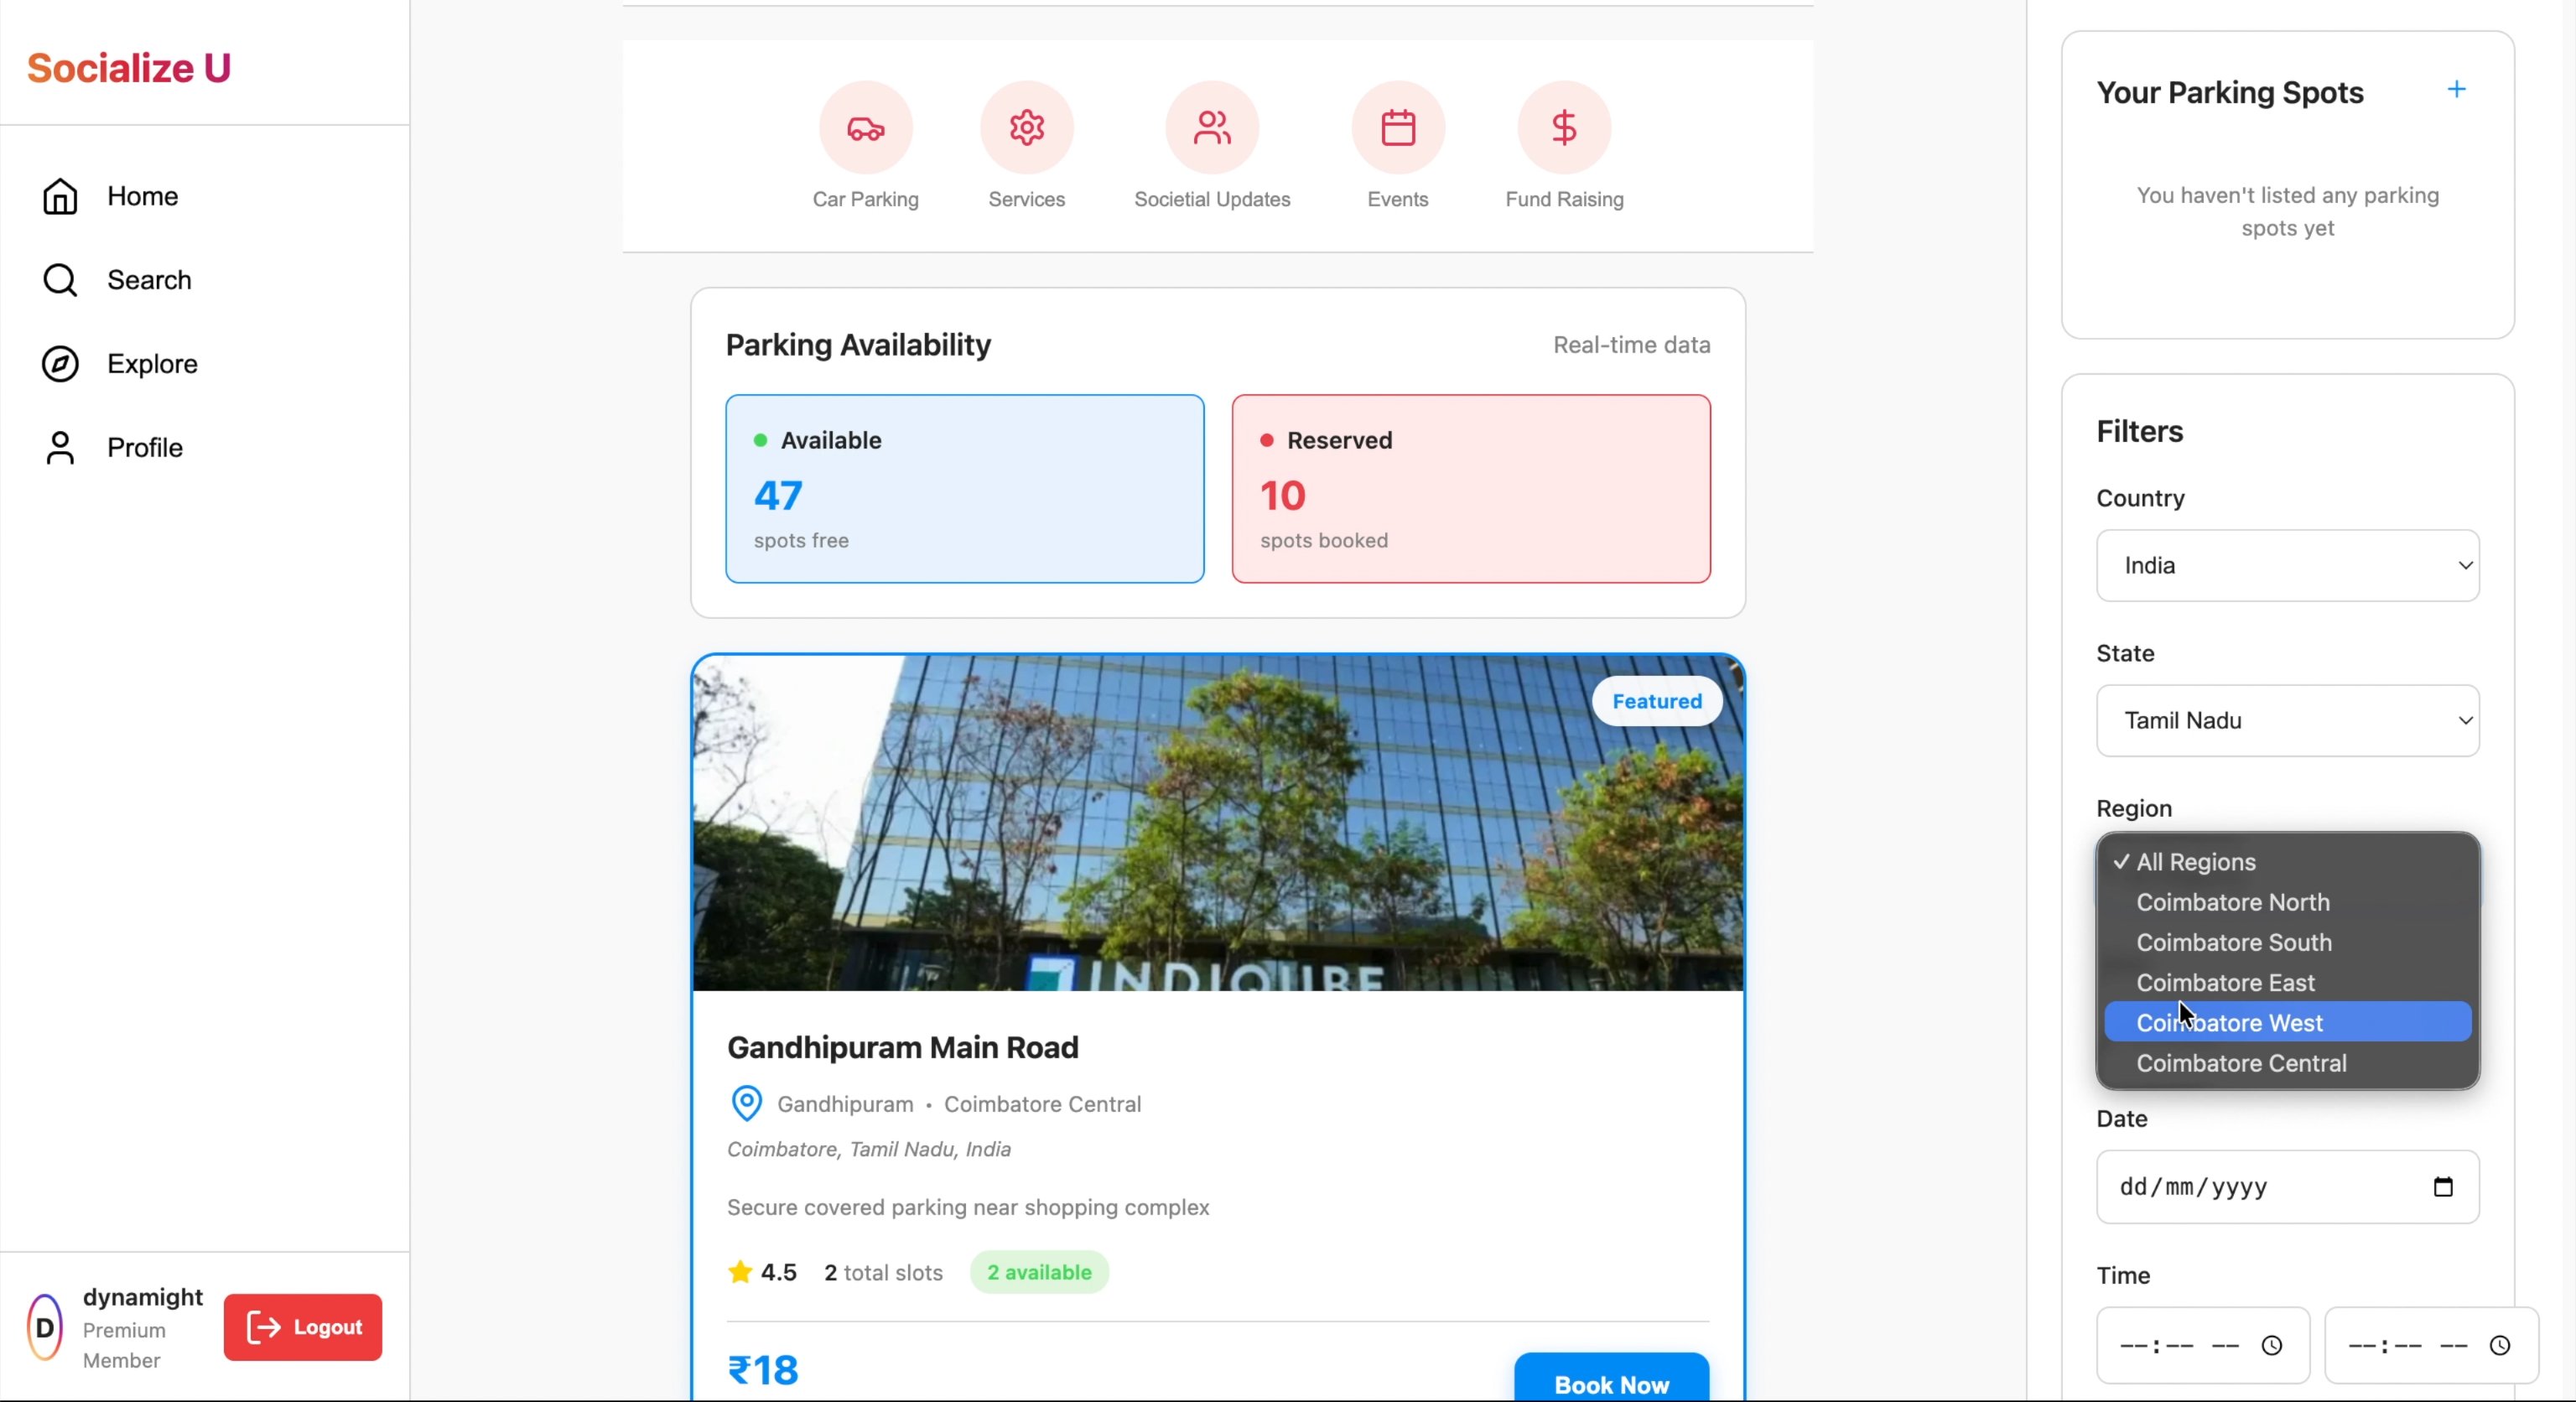Expand the State dropdown showing Tamil Nadu
The width and height of the screenshot is (2576, 1402).
(2287, 720)
